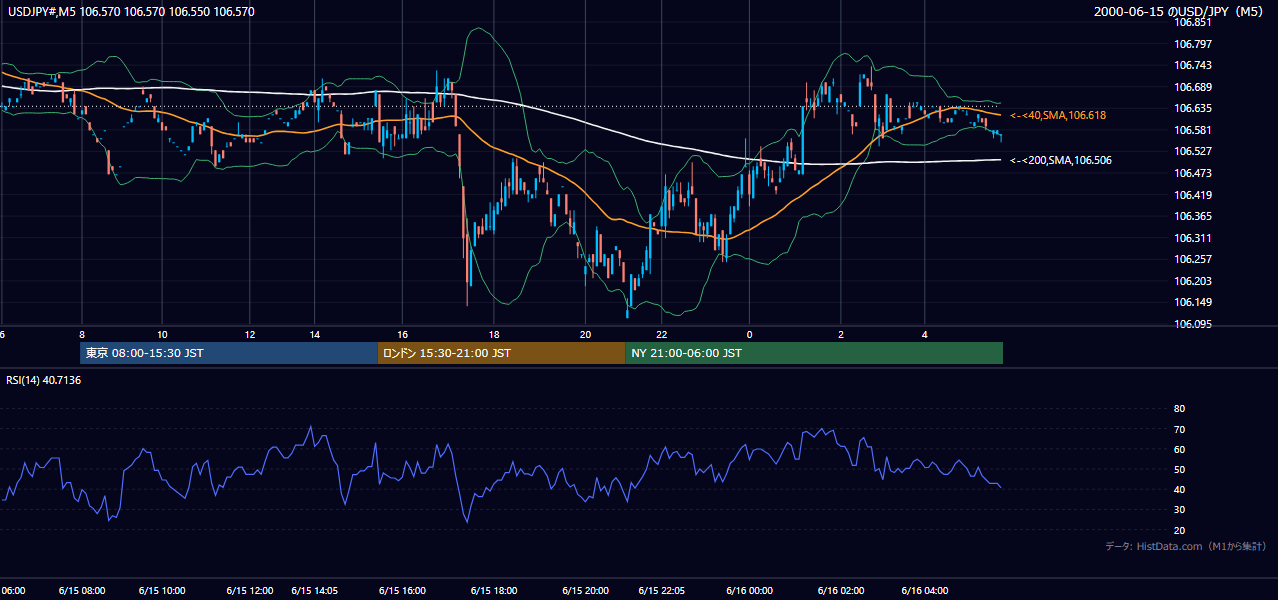The width and height of the screenshot is (1278, 600).
Task: Click the RSI 60 level label
Action: point(1179,449)
